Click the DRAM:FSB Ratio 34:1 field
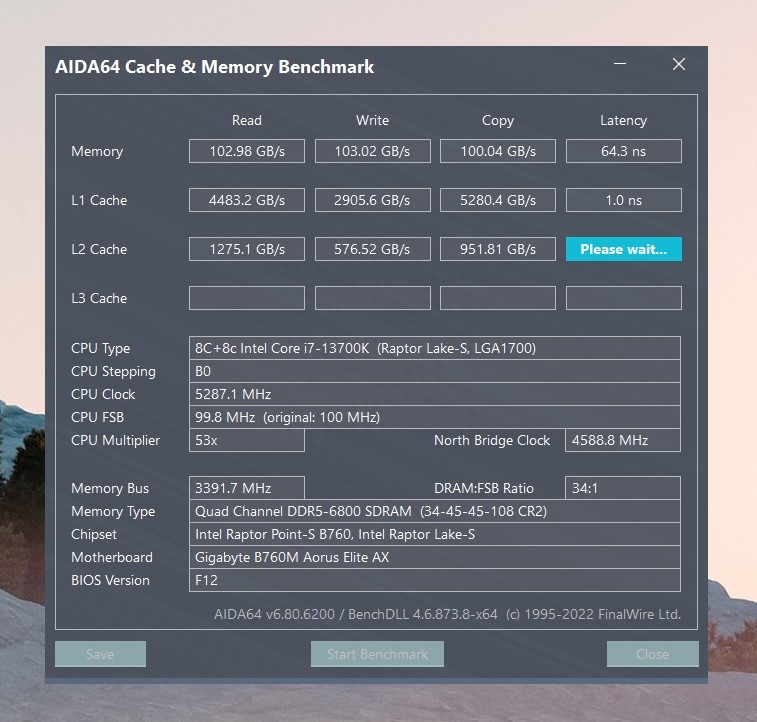Image resolution: width=757 pixels, height=722 pixels. point(623,488)
